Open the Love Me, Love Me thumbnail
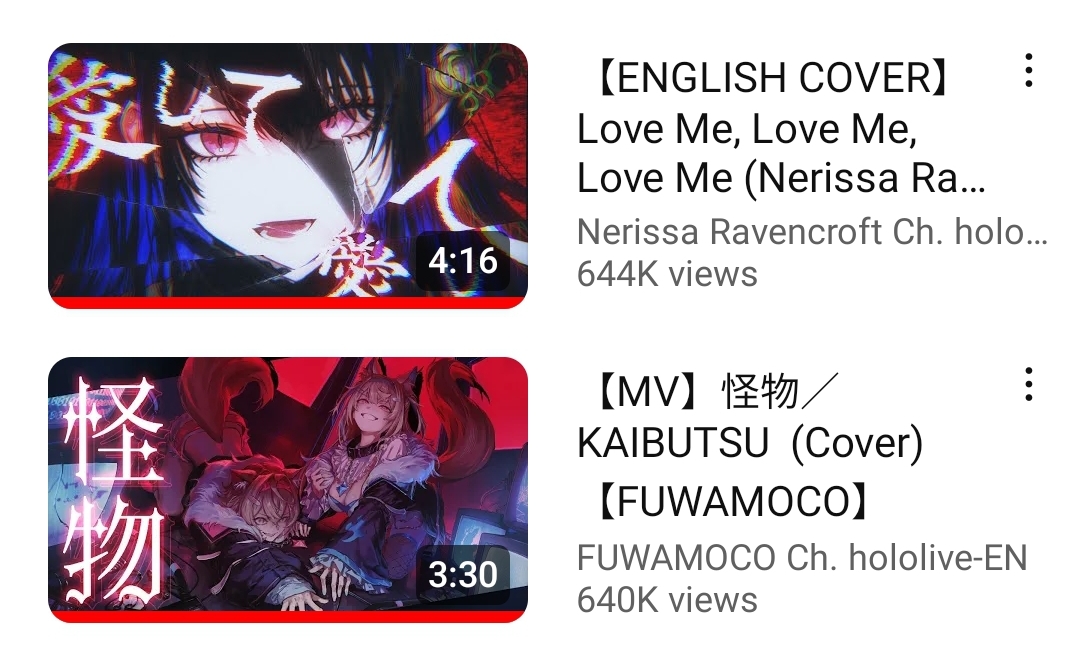 [x=288, y=176]
